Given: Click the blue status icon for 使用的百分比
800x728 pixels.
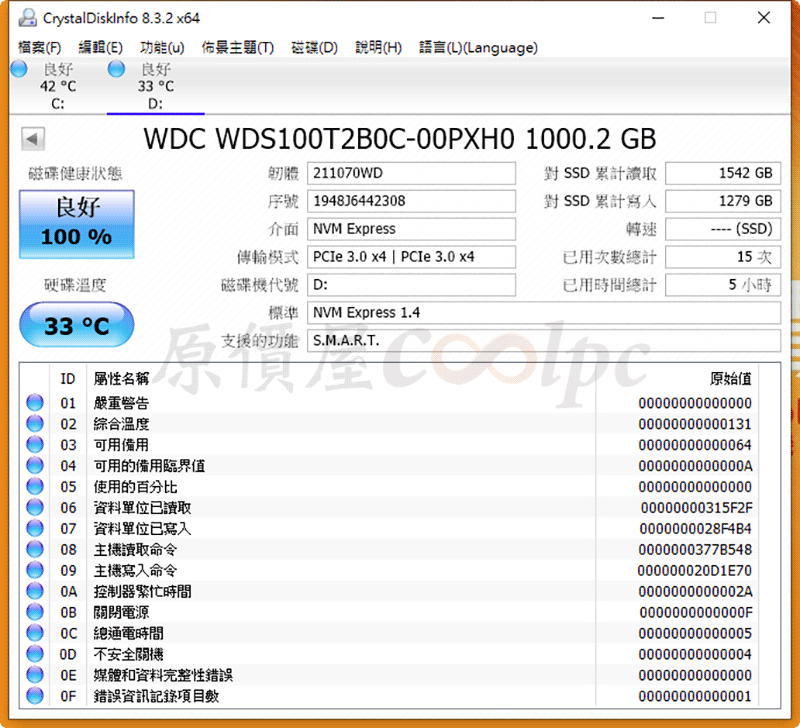Looking at the screenshot, I should [35, 486].
